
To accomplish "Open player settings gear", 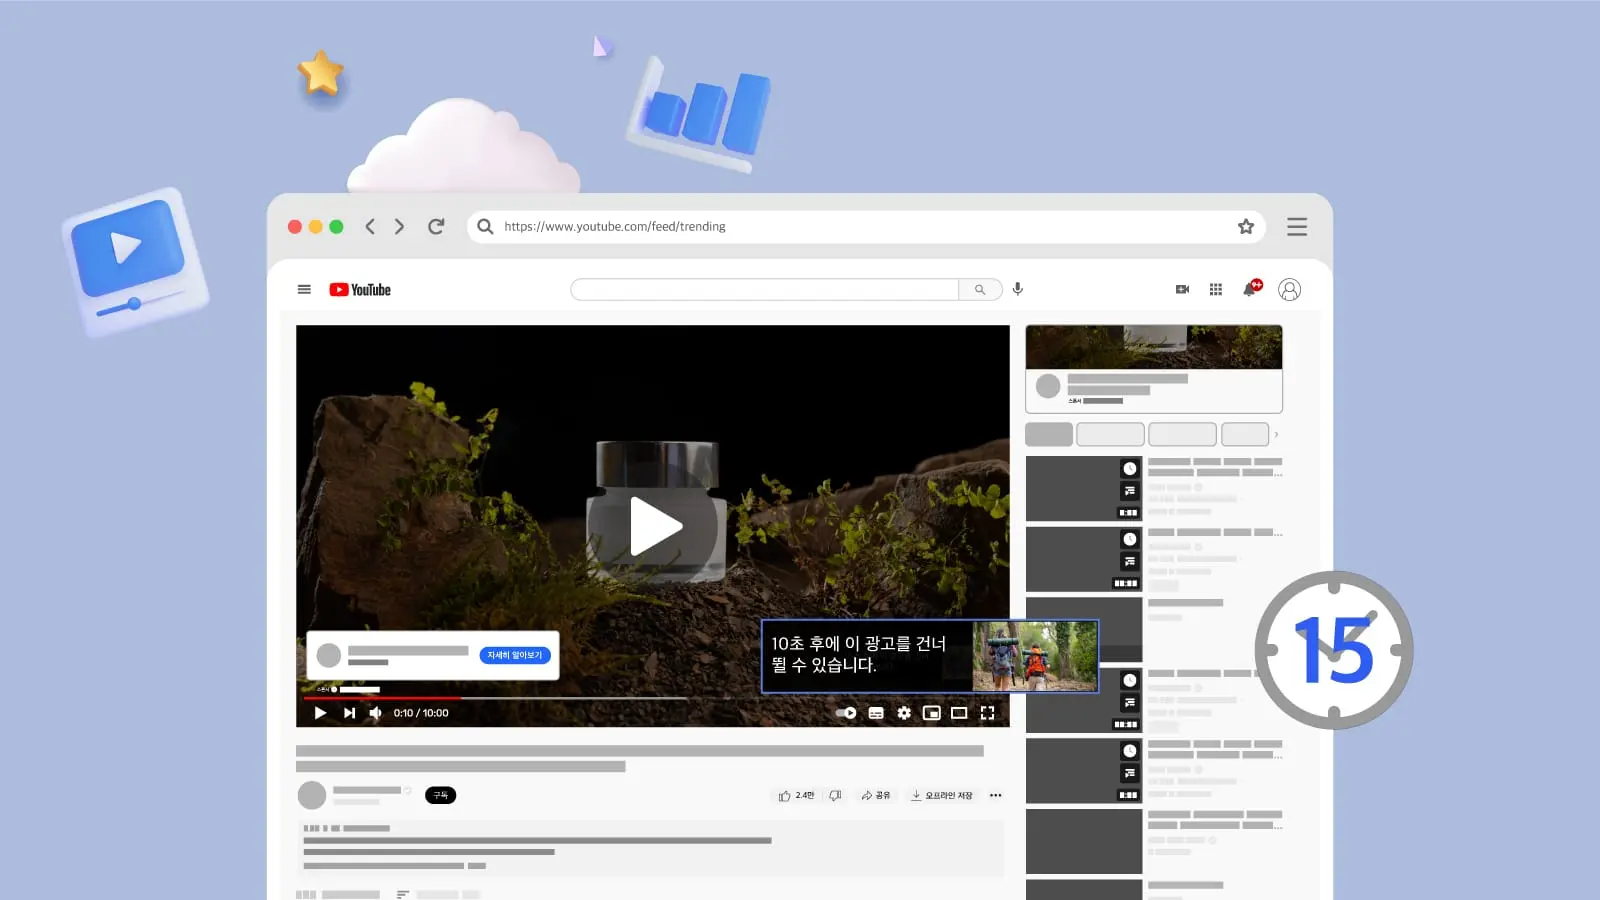I will click(904, 713).
